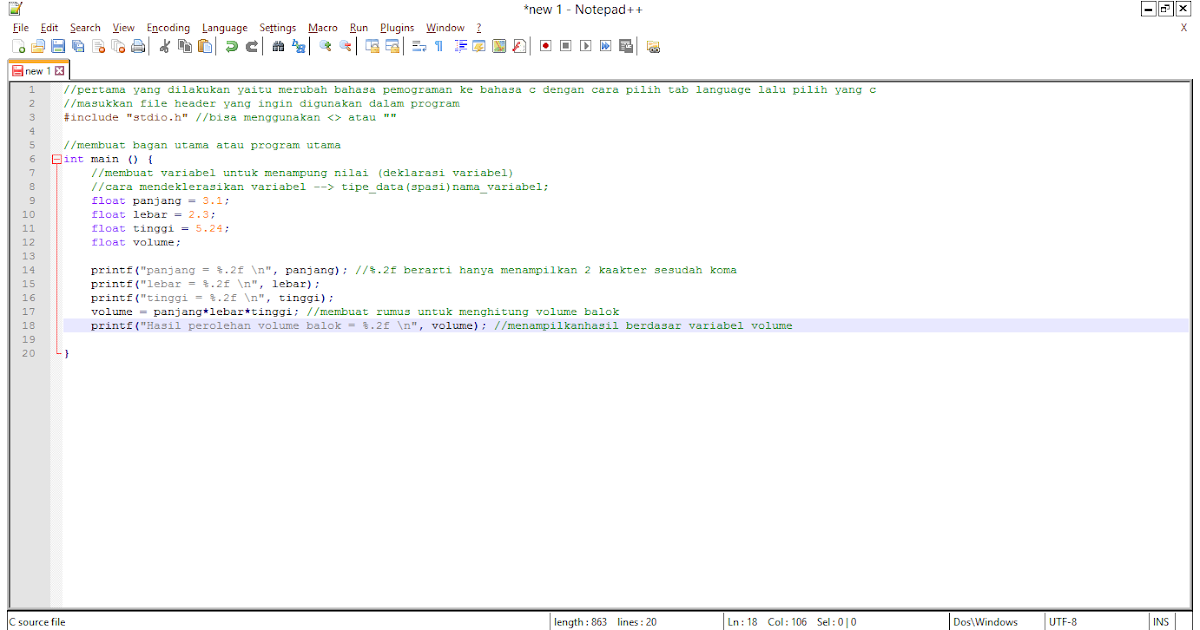Toggle Show All Characters
1200x630 pixels.
coord(439,45)
